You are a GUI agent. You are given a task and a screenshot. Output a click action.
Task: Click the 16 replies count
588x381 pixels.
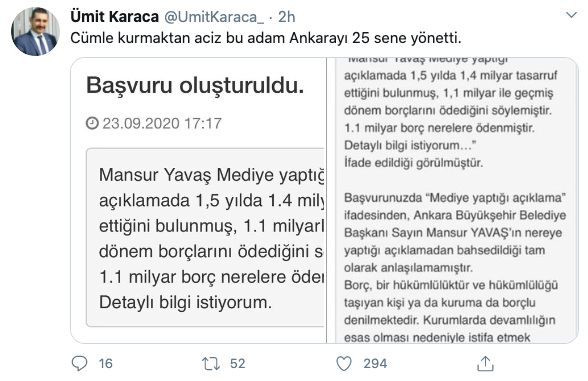click(106, 363)
